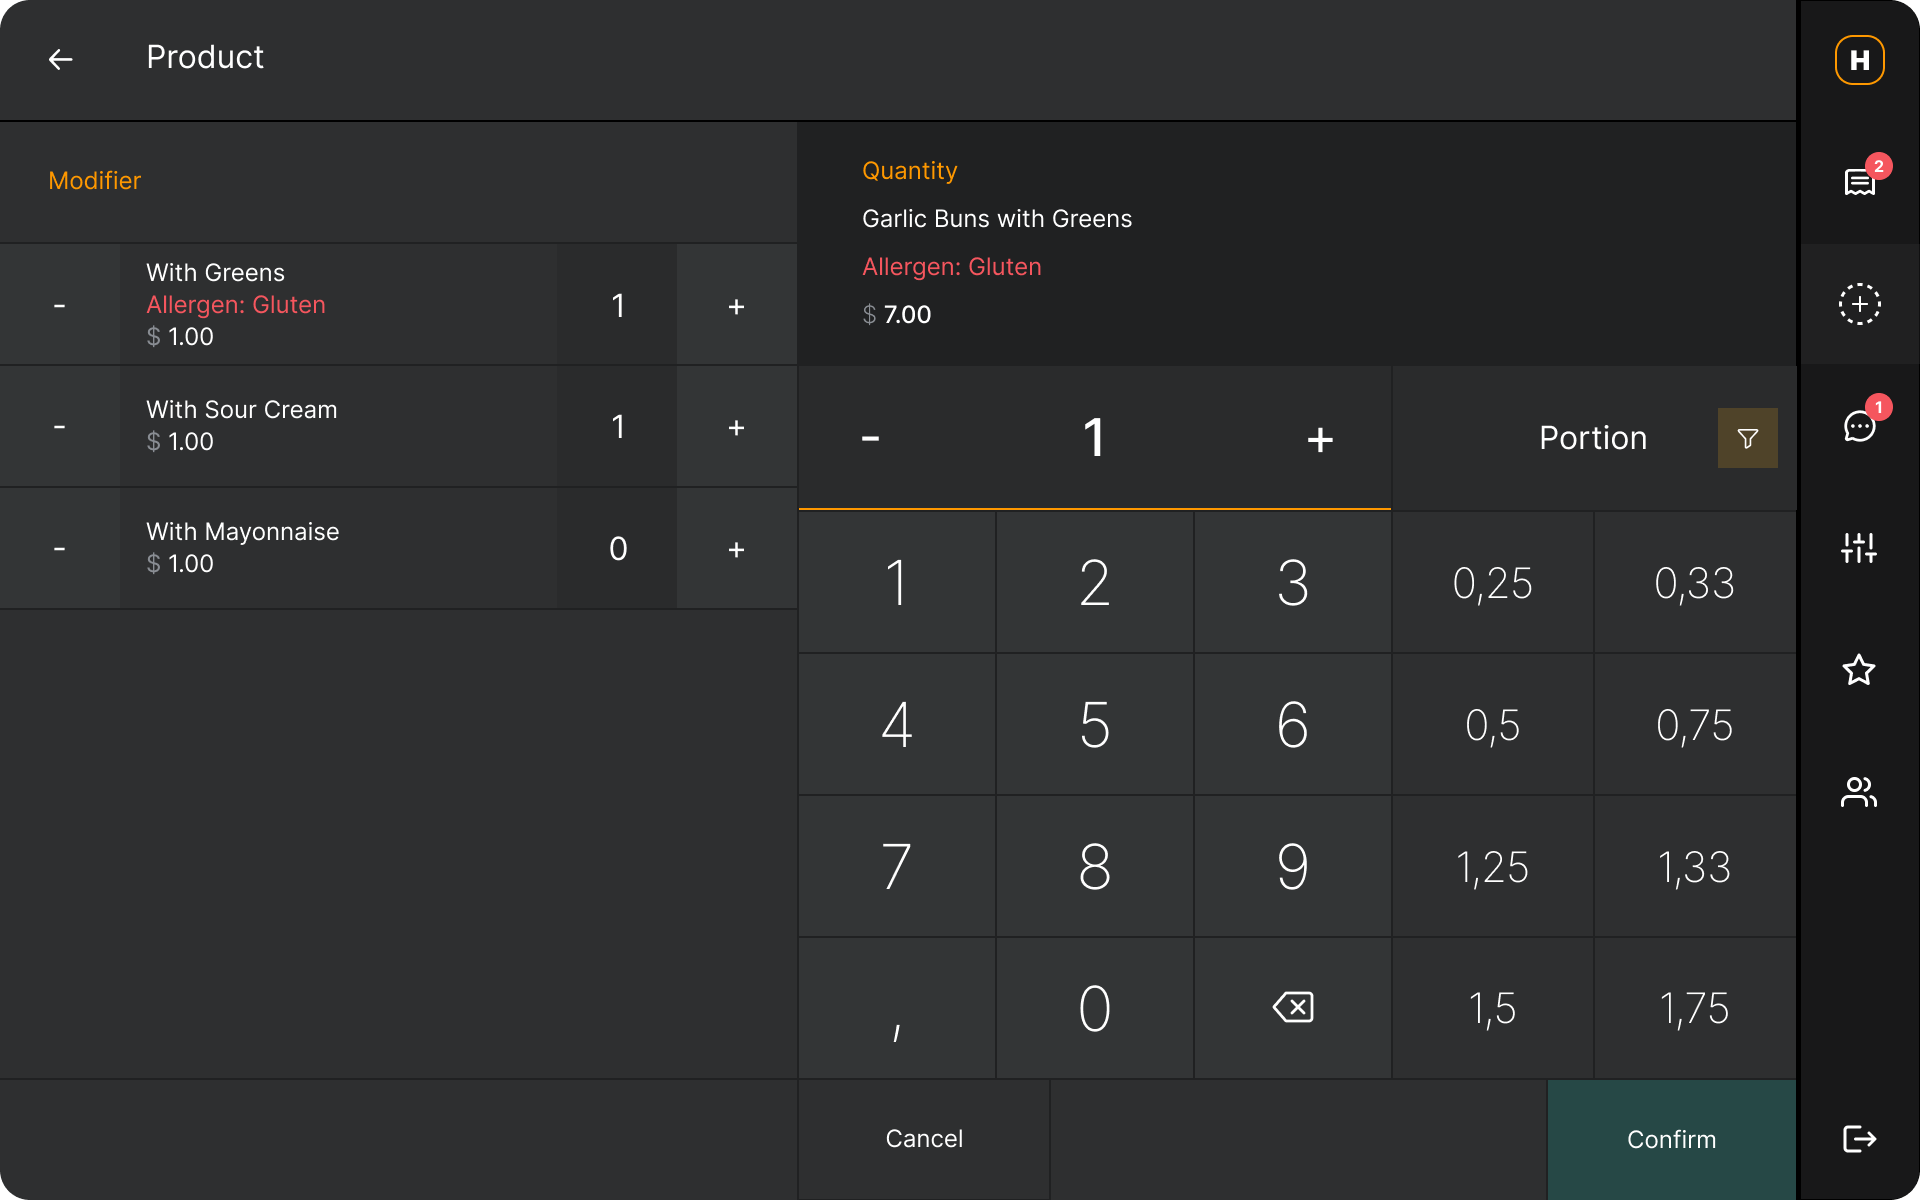The height and width of the screenshot is (1200, 1920).
Task: Decrease With Greens modifier count
Action: (x=60, y=305)
